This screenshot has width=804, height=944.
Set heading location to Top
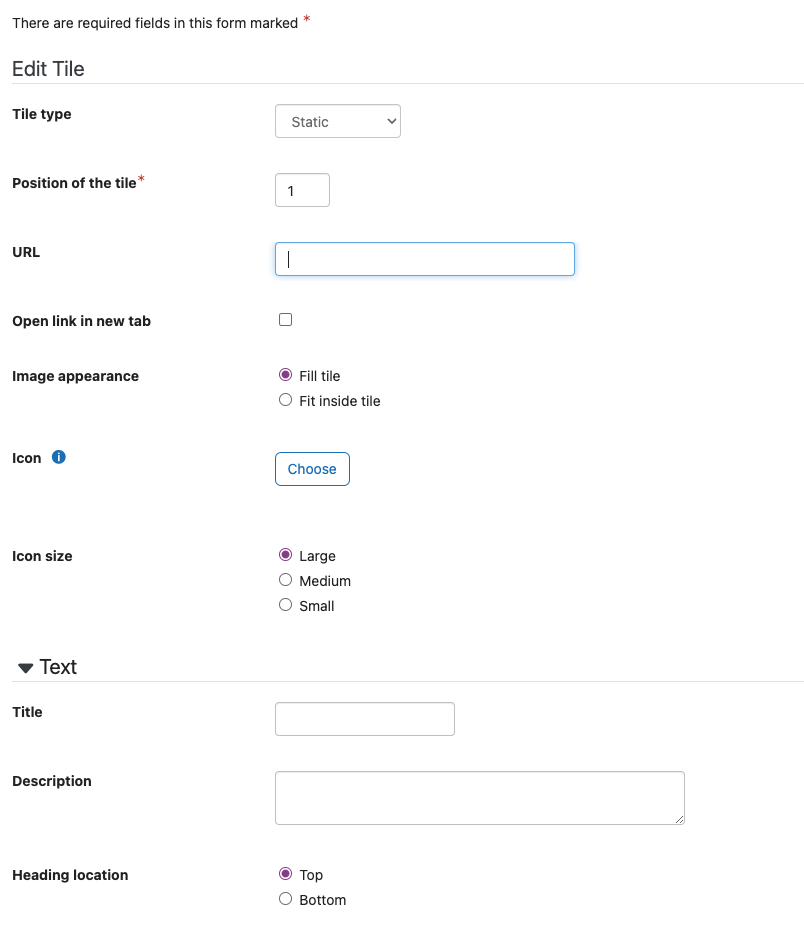(x=285, y=874)
